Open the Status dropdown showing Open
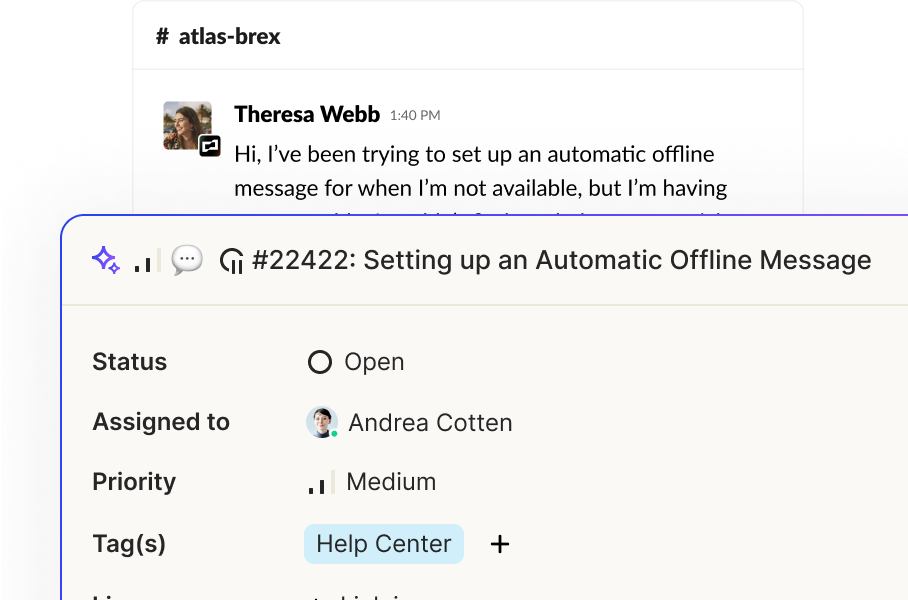Viewport: 908px width, 600px height. pos(356,362)
